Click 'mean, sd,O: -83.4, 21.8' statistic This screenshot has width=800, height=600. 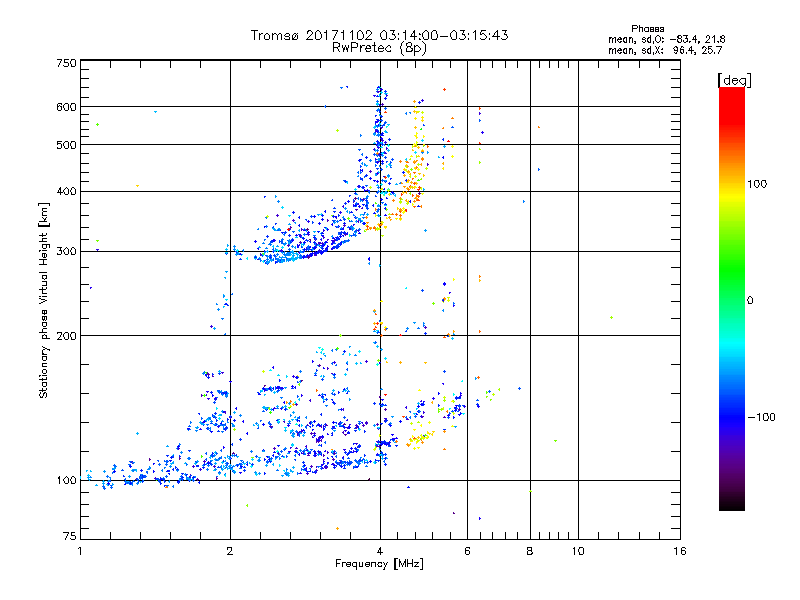[x=666, y=39]
